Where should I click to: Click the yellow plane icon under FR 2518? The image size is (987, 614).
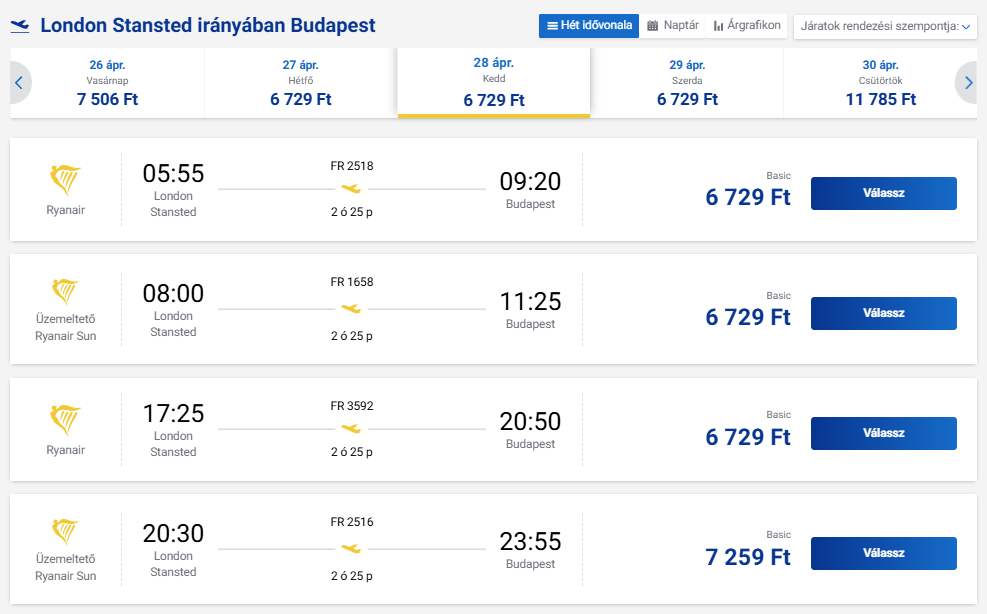tap(351, 188)
